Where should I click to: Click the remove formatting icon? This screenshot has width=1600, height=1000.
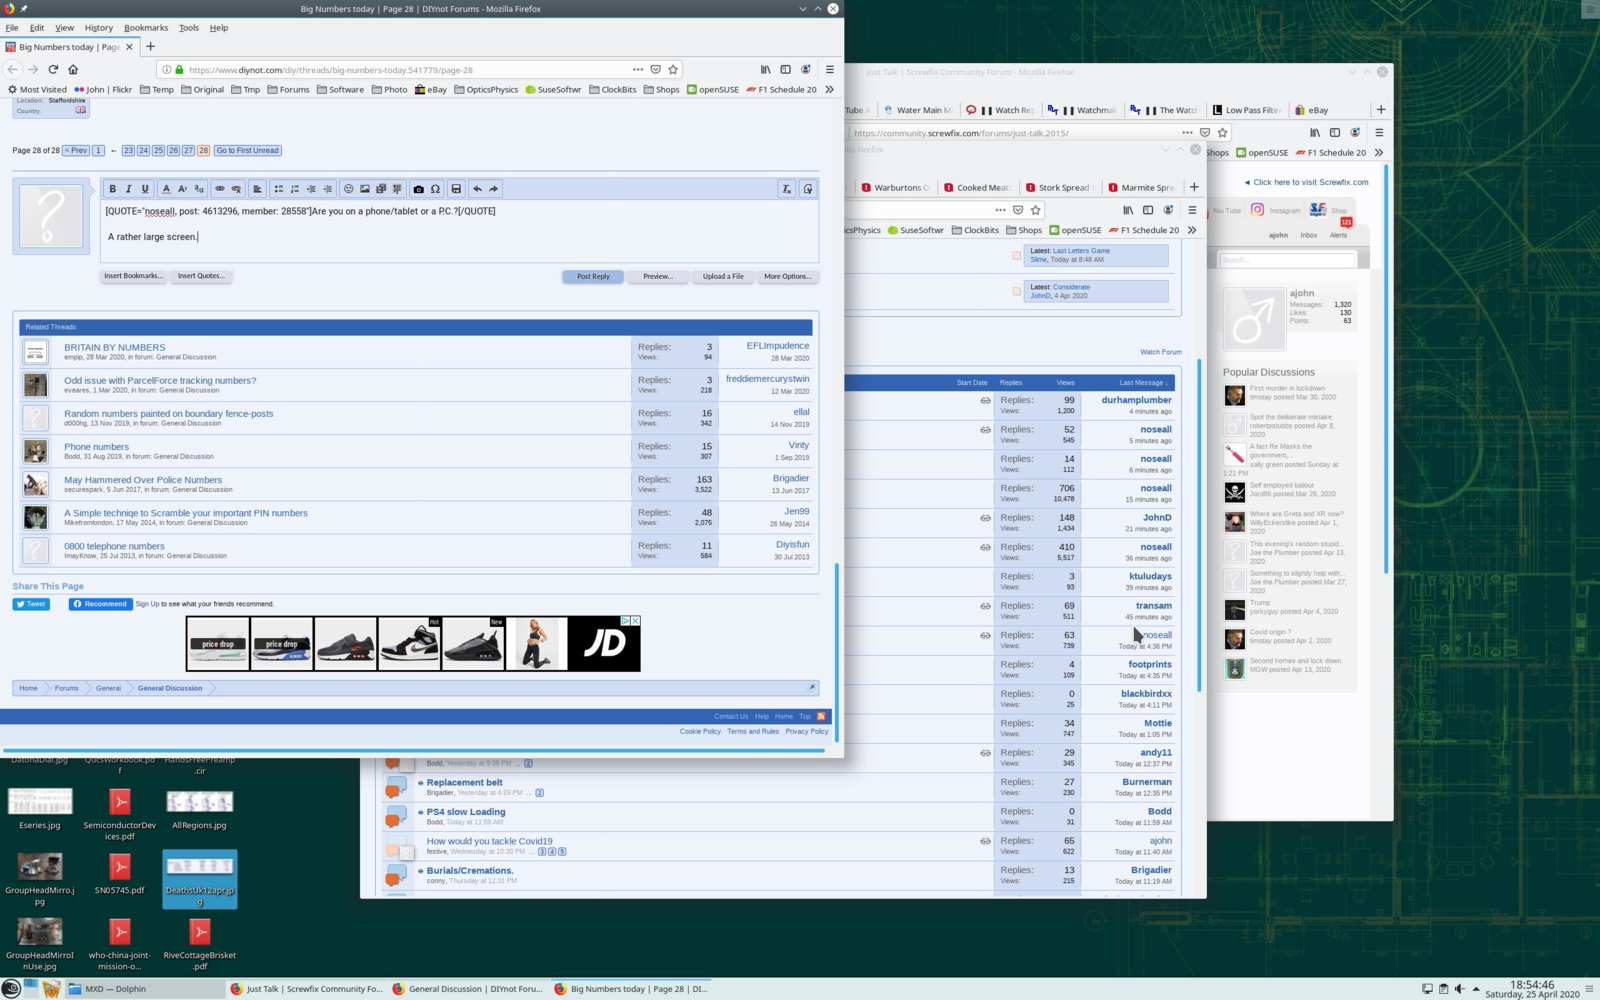(x=787, y=189)
